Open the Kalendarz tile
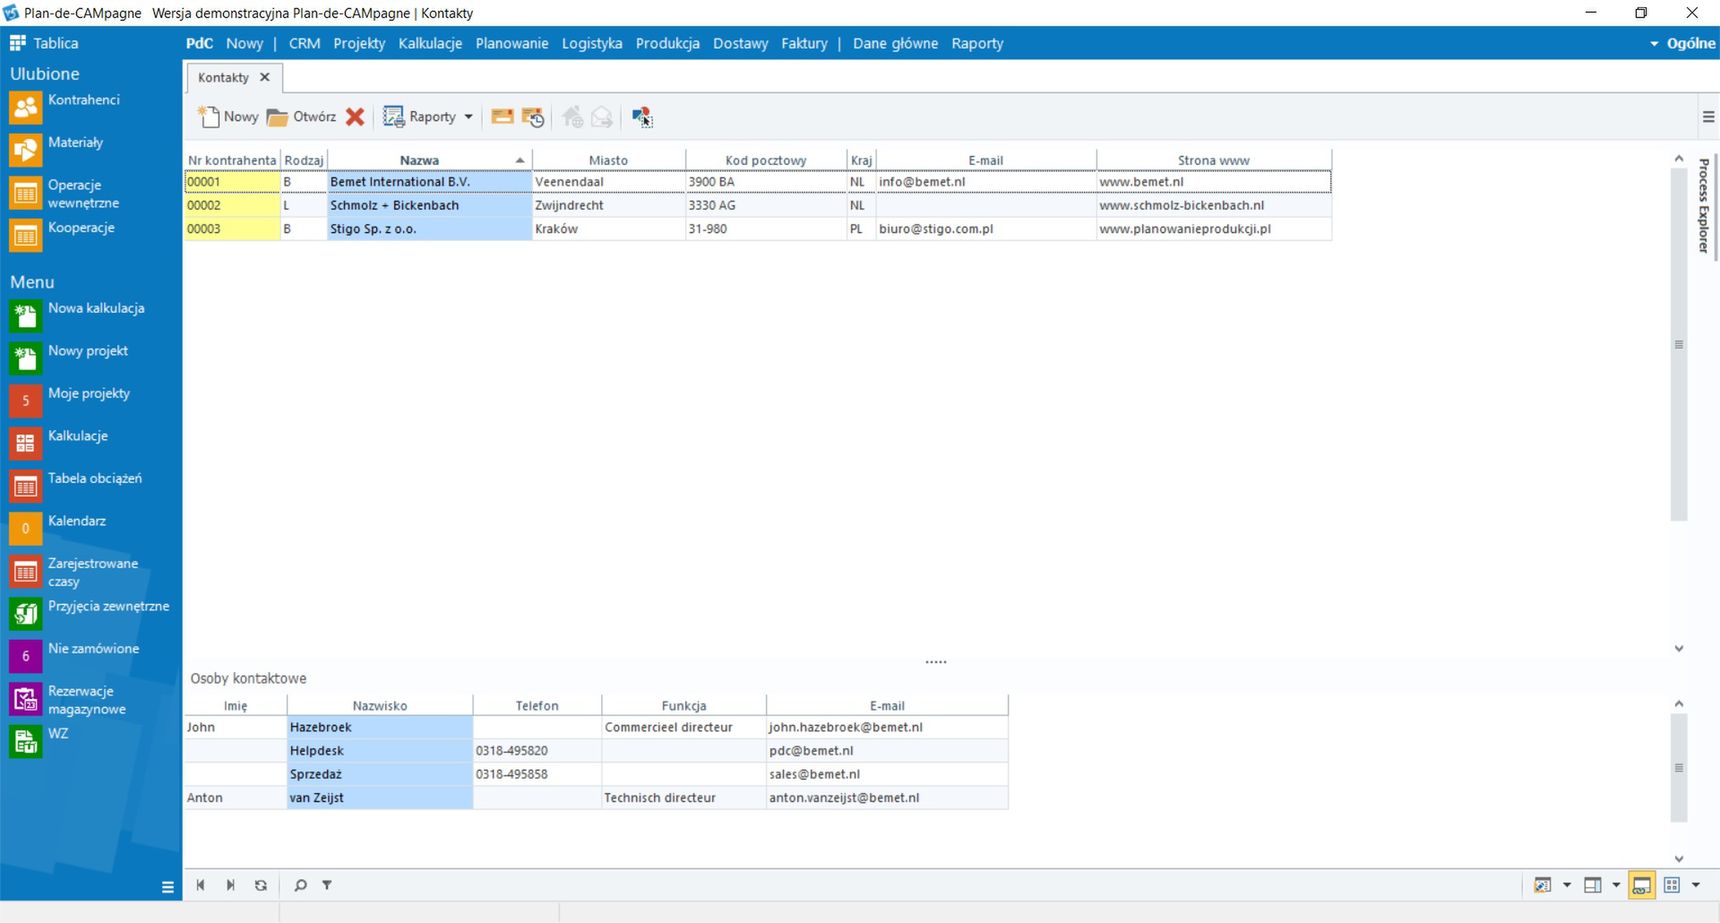 (58, 528)
